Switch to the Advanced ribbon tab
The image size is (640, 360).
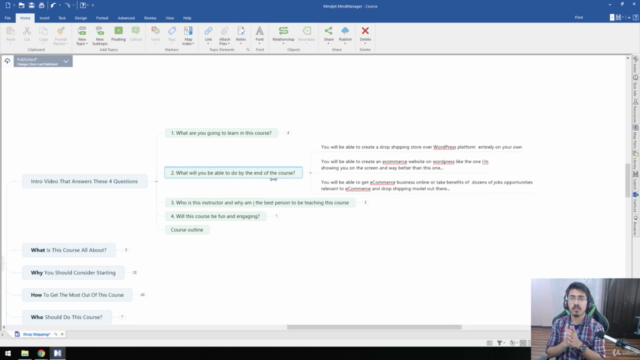126,18
